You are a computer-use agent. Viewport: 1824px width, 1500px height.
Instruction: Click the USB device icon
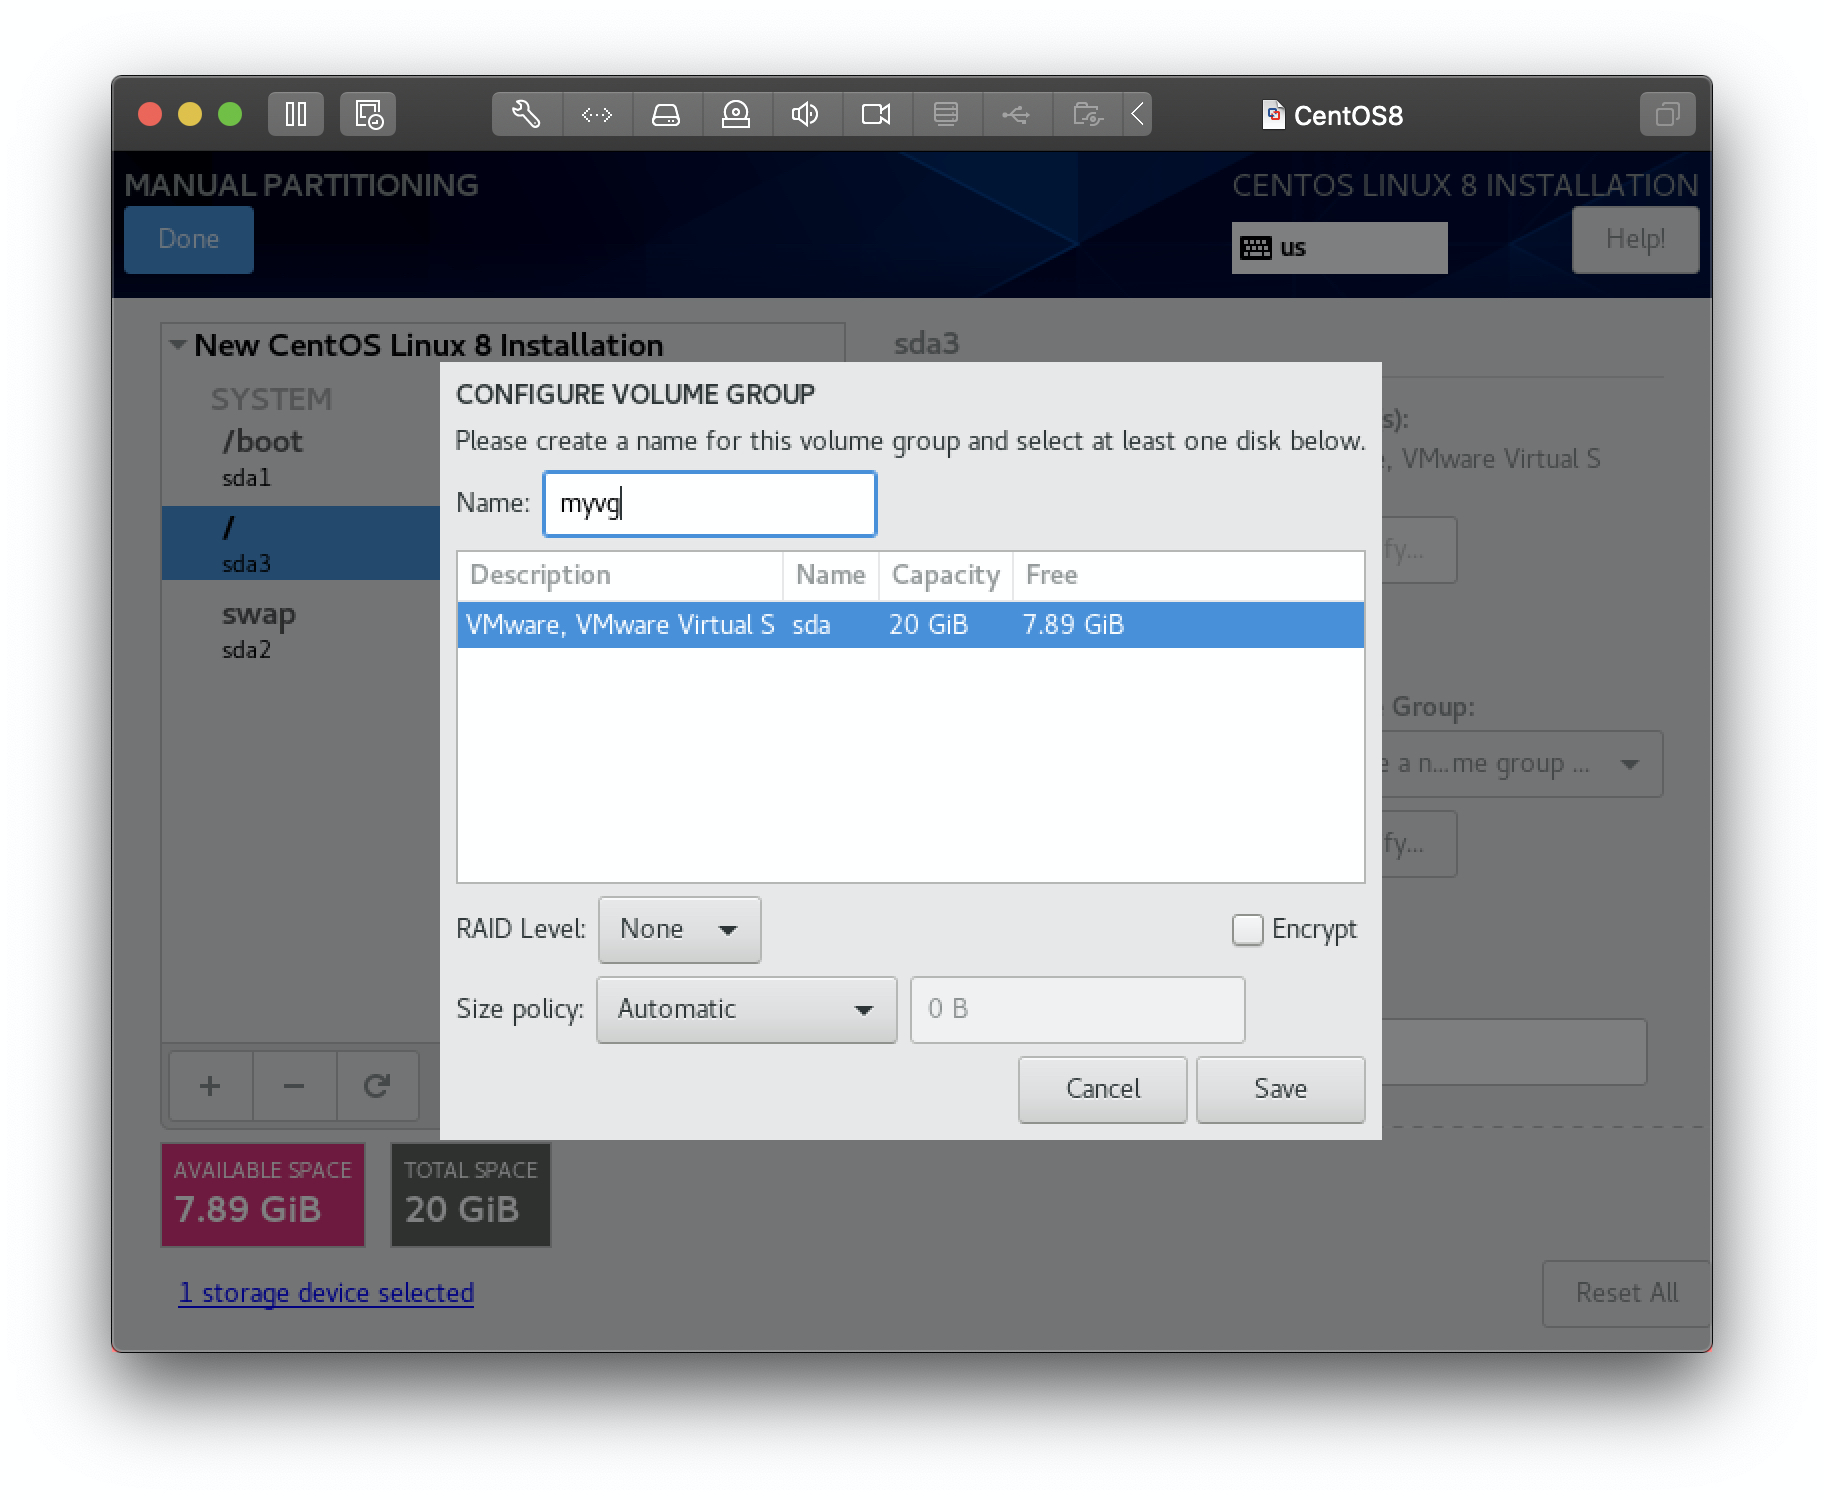click(x=1016, y=114)
